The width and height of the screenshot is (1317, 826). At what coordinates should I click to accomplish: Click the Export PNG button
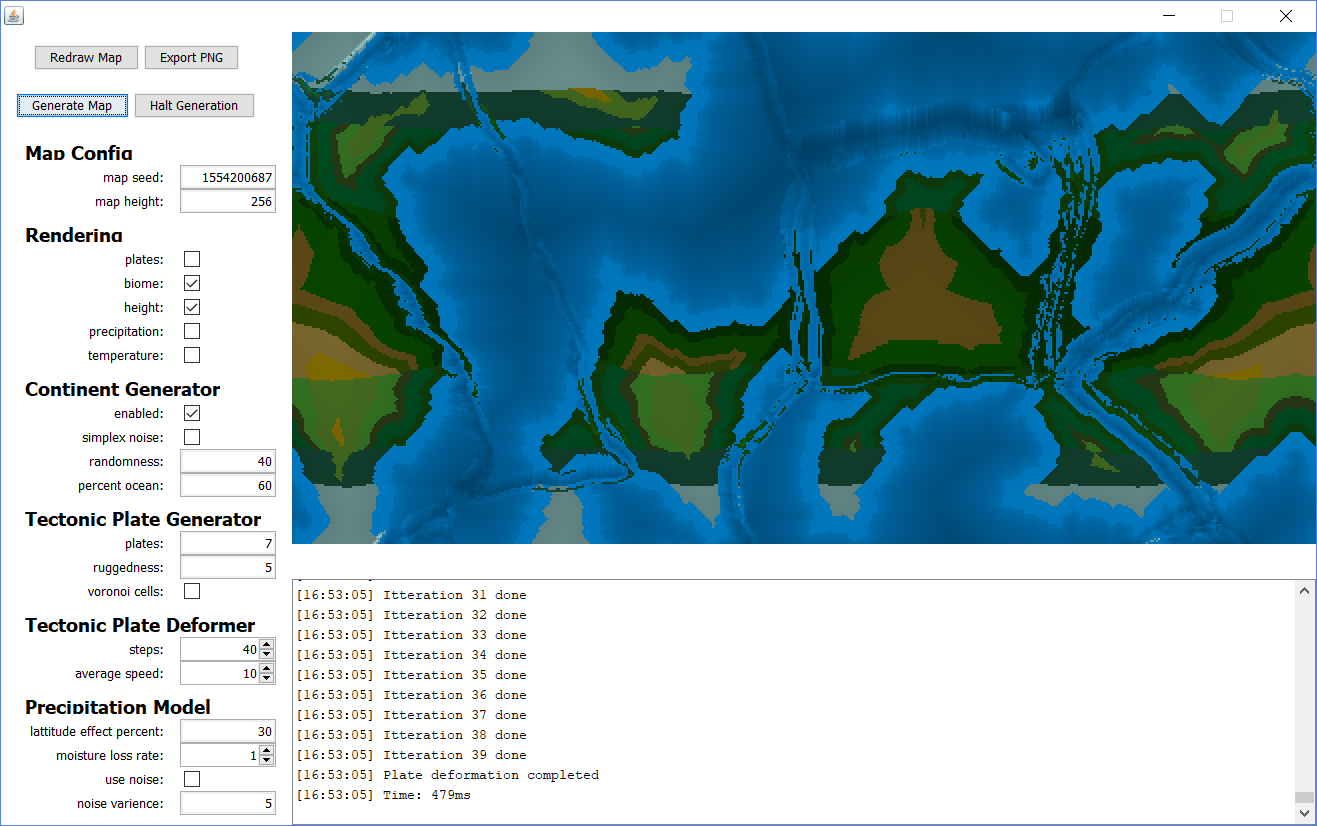click(192, 57)
